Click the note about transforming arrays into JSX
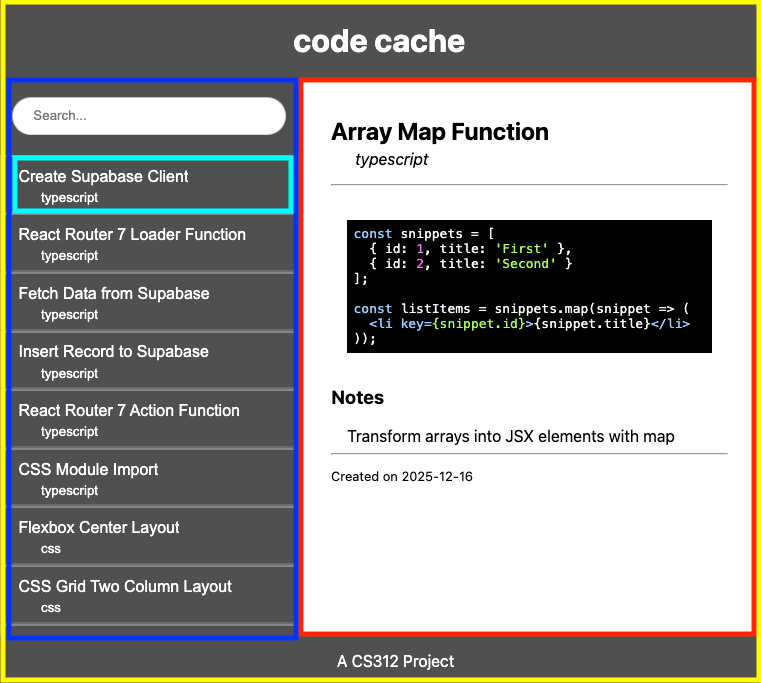This screenshot has height=683, width=761. click(510, 436)
